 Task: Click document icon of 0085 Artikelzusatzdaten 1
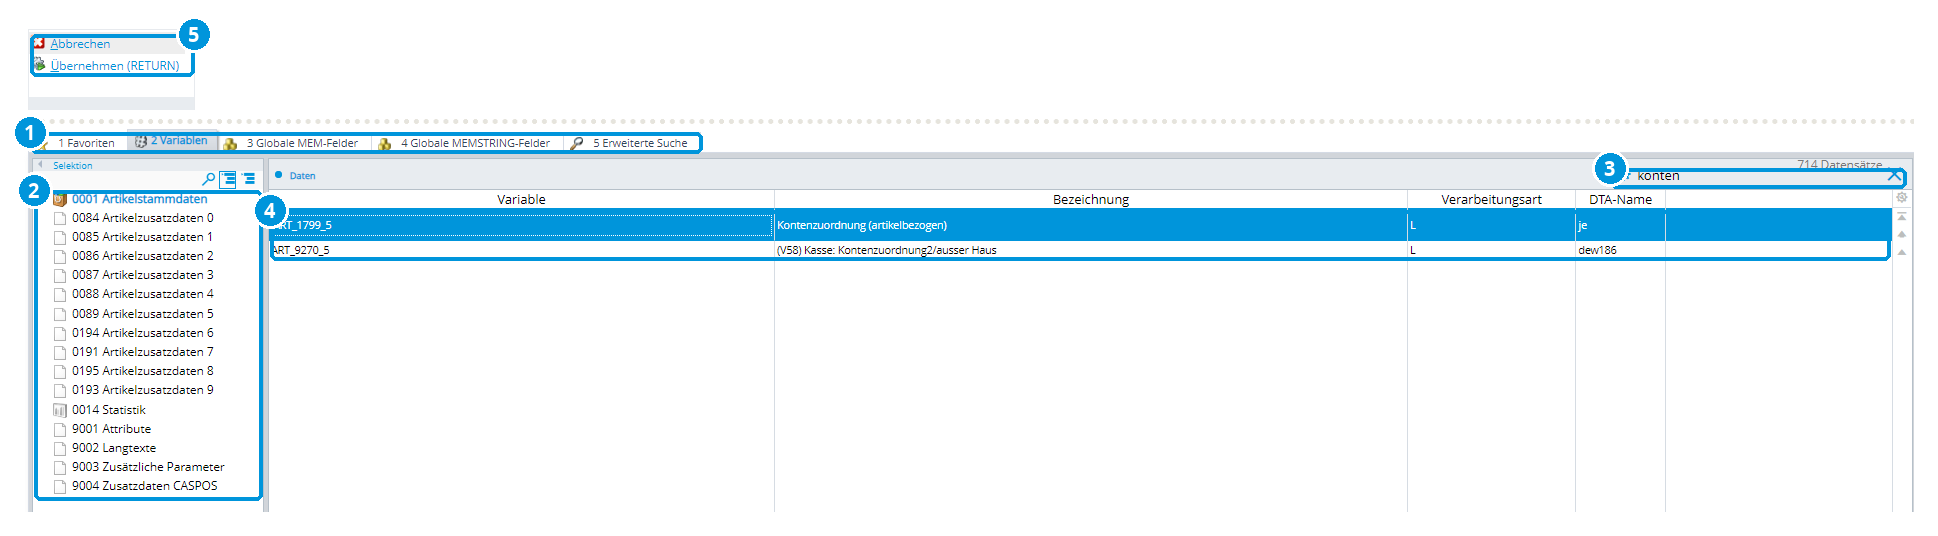tap(60, 237)
